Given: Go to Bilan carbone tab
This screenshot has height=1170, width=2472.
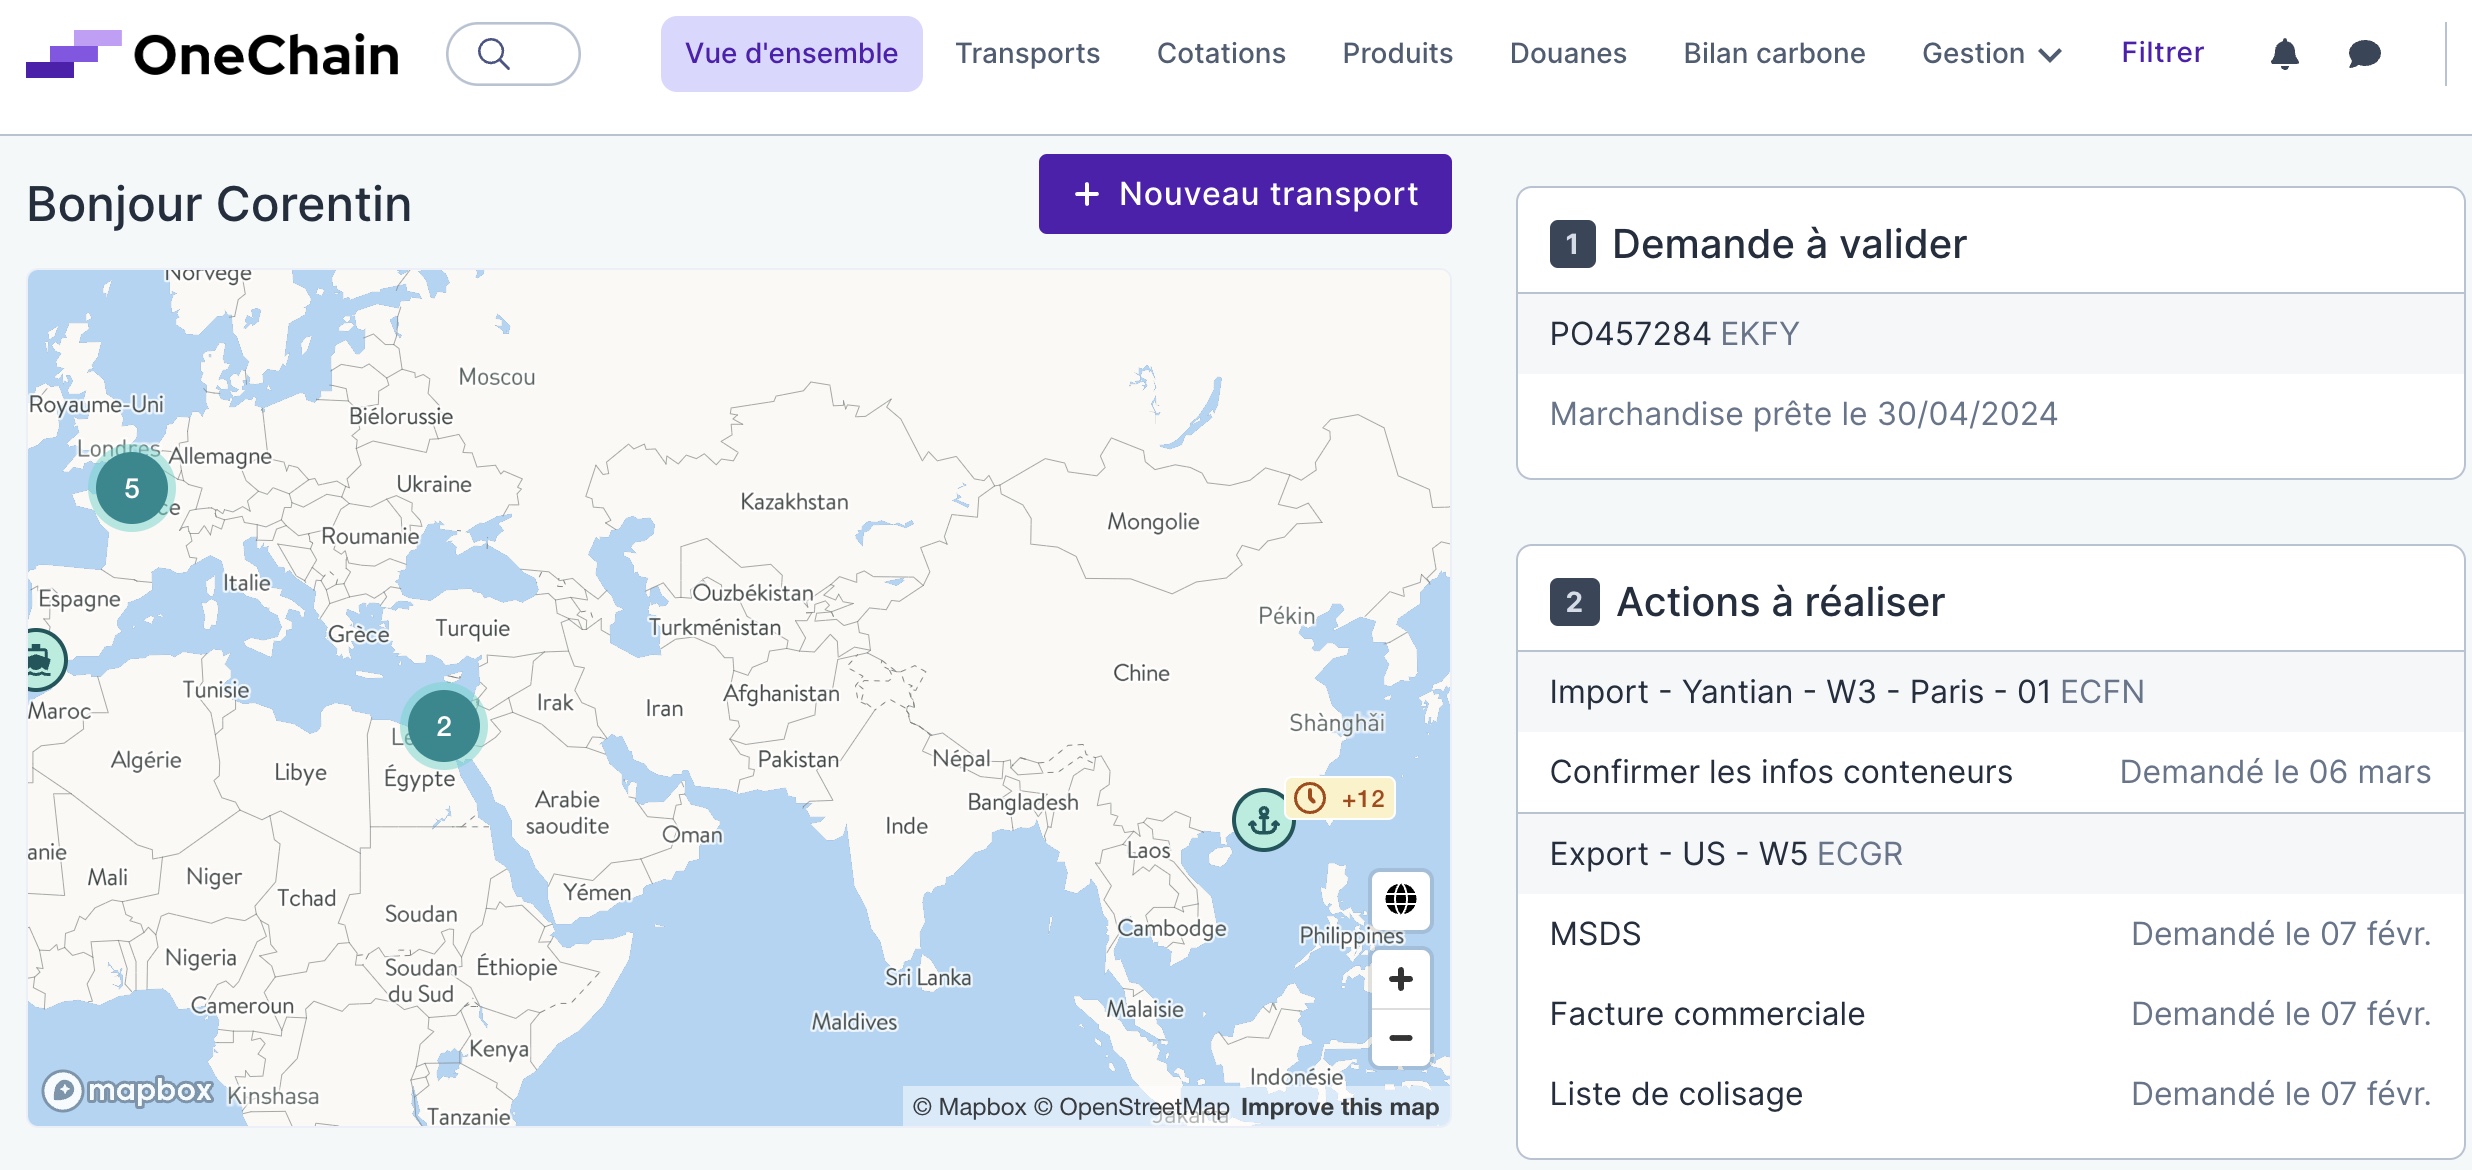Looking at the screenshot, I should (x=1774, y=54).
